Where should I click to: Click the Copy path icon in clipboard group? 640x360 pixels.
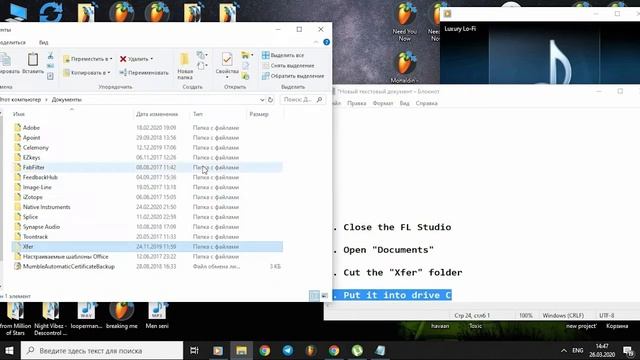pos(51,66)
